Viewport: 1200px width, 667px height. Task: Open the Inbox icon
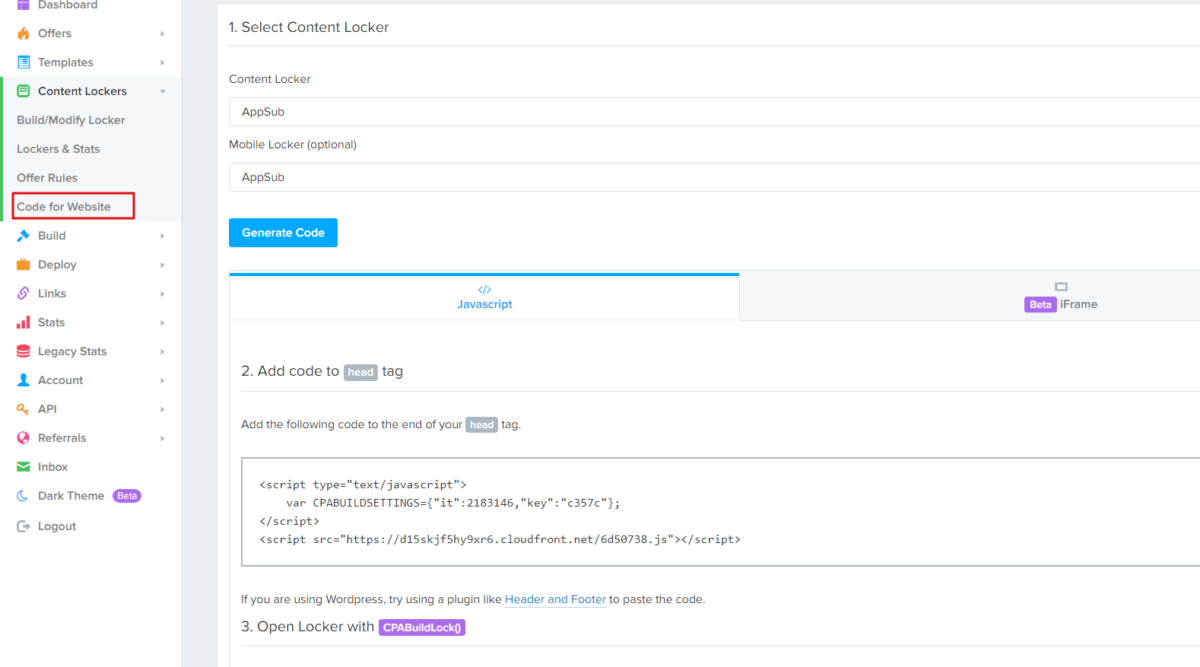23,466
